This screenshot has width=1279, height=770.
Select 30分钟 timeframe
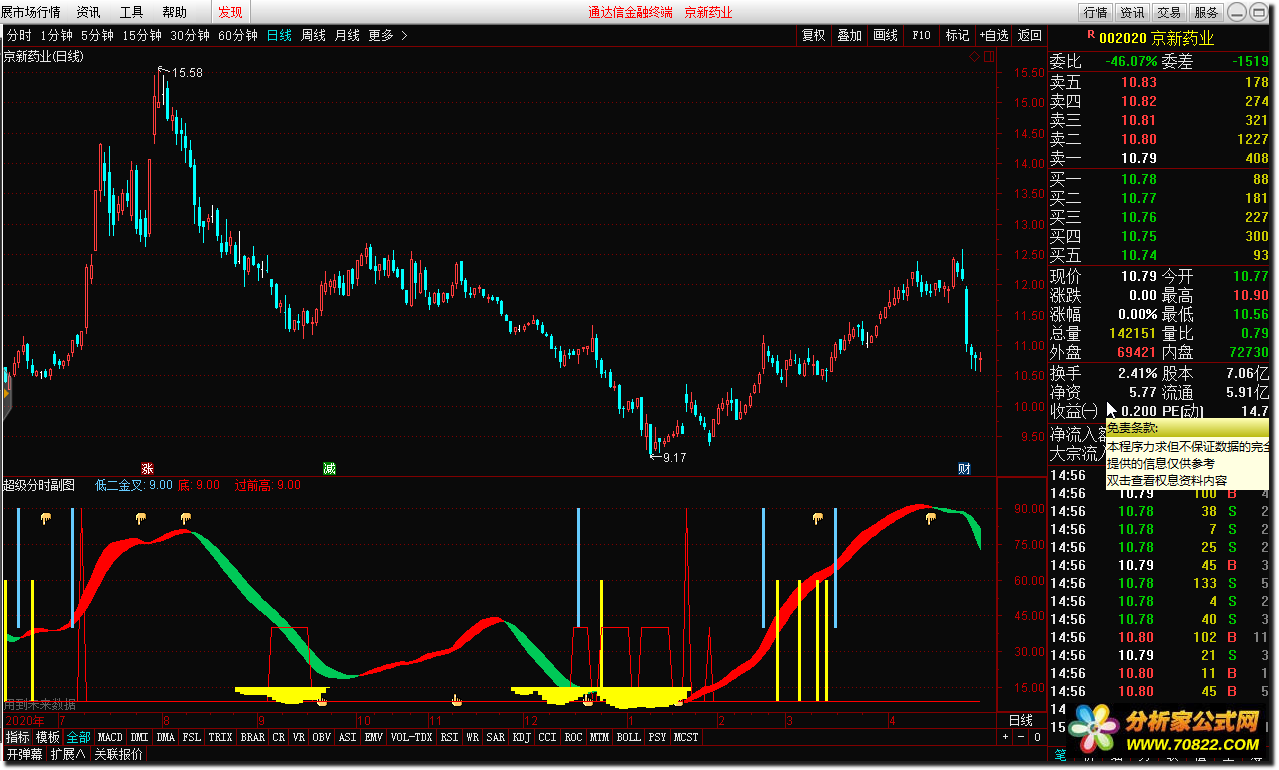189,35
